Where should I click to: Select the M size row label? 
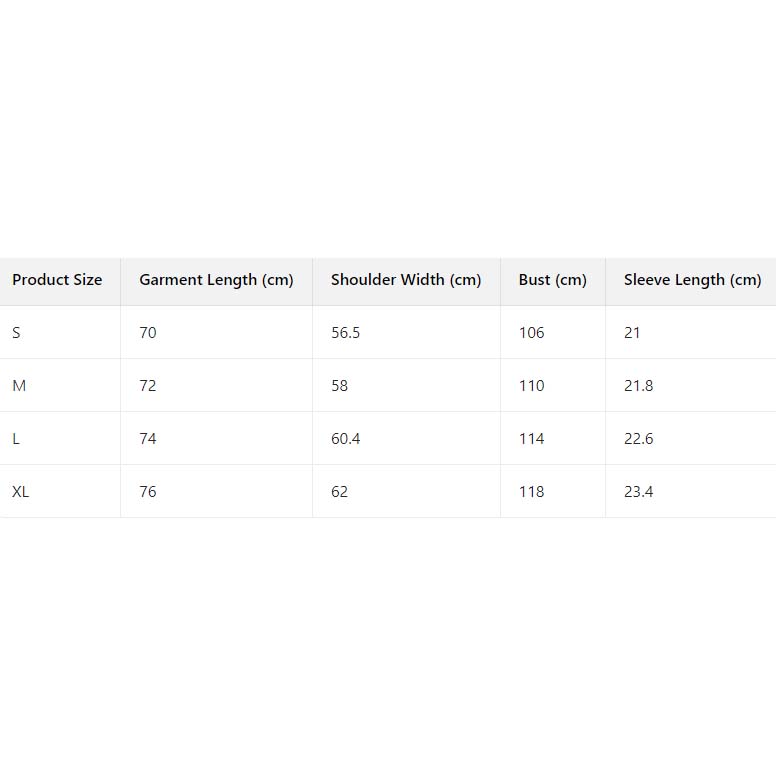click(x=19, y=386)
